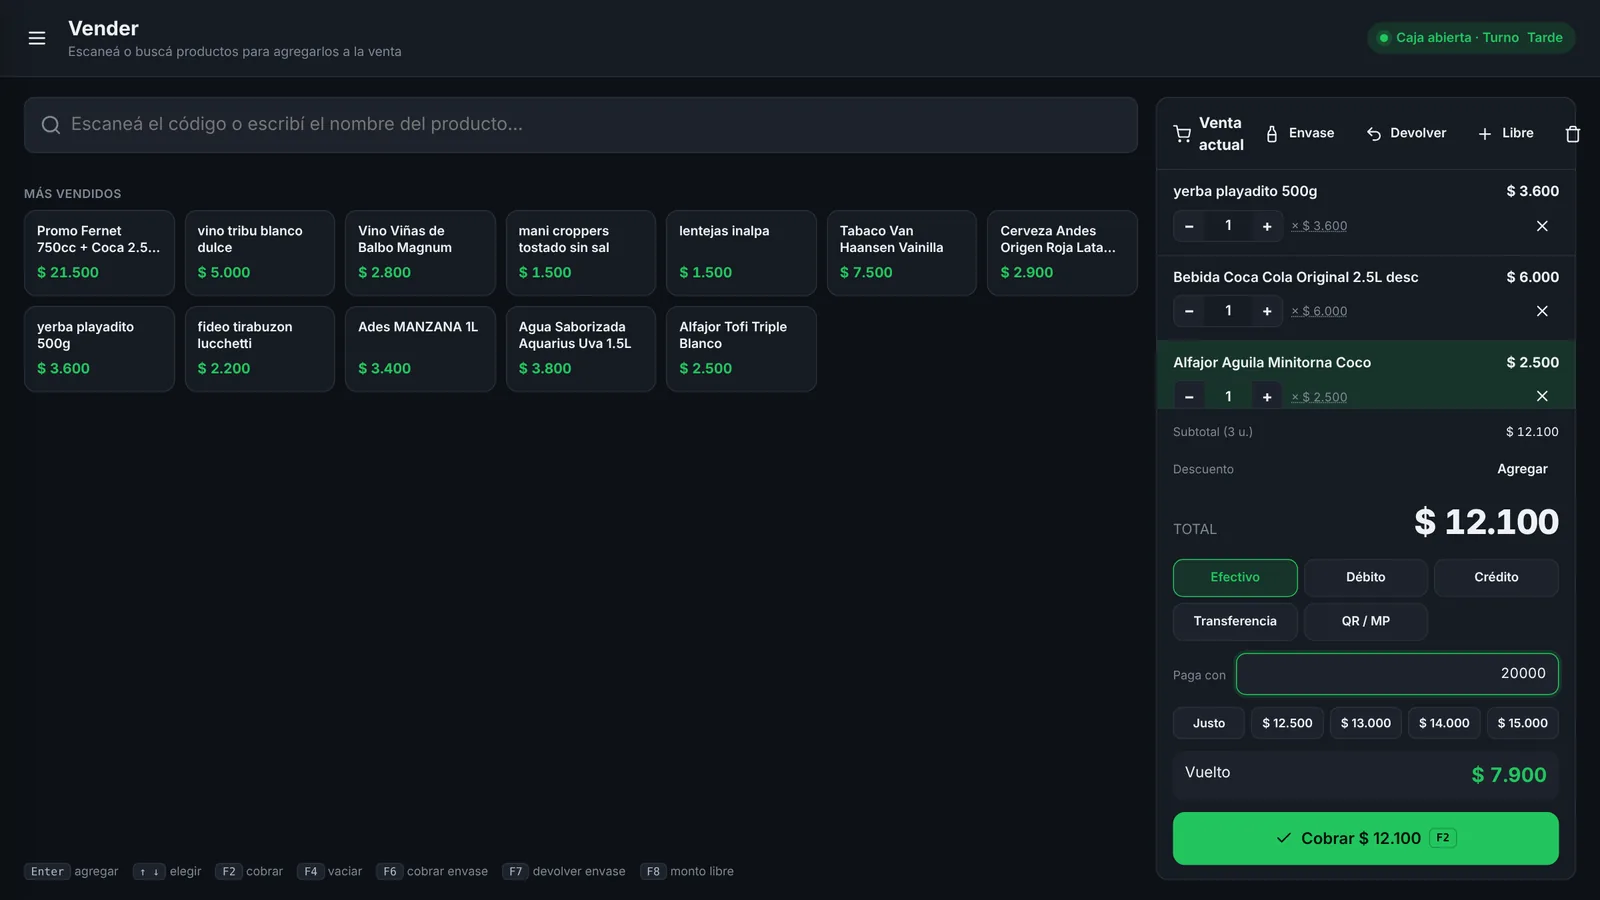Open the Envase action

1300,133
